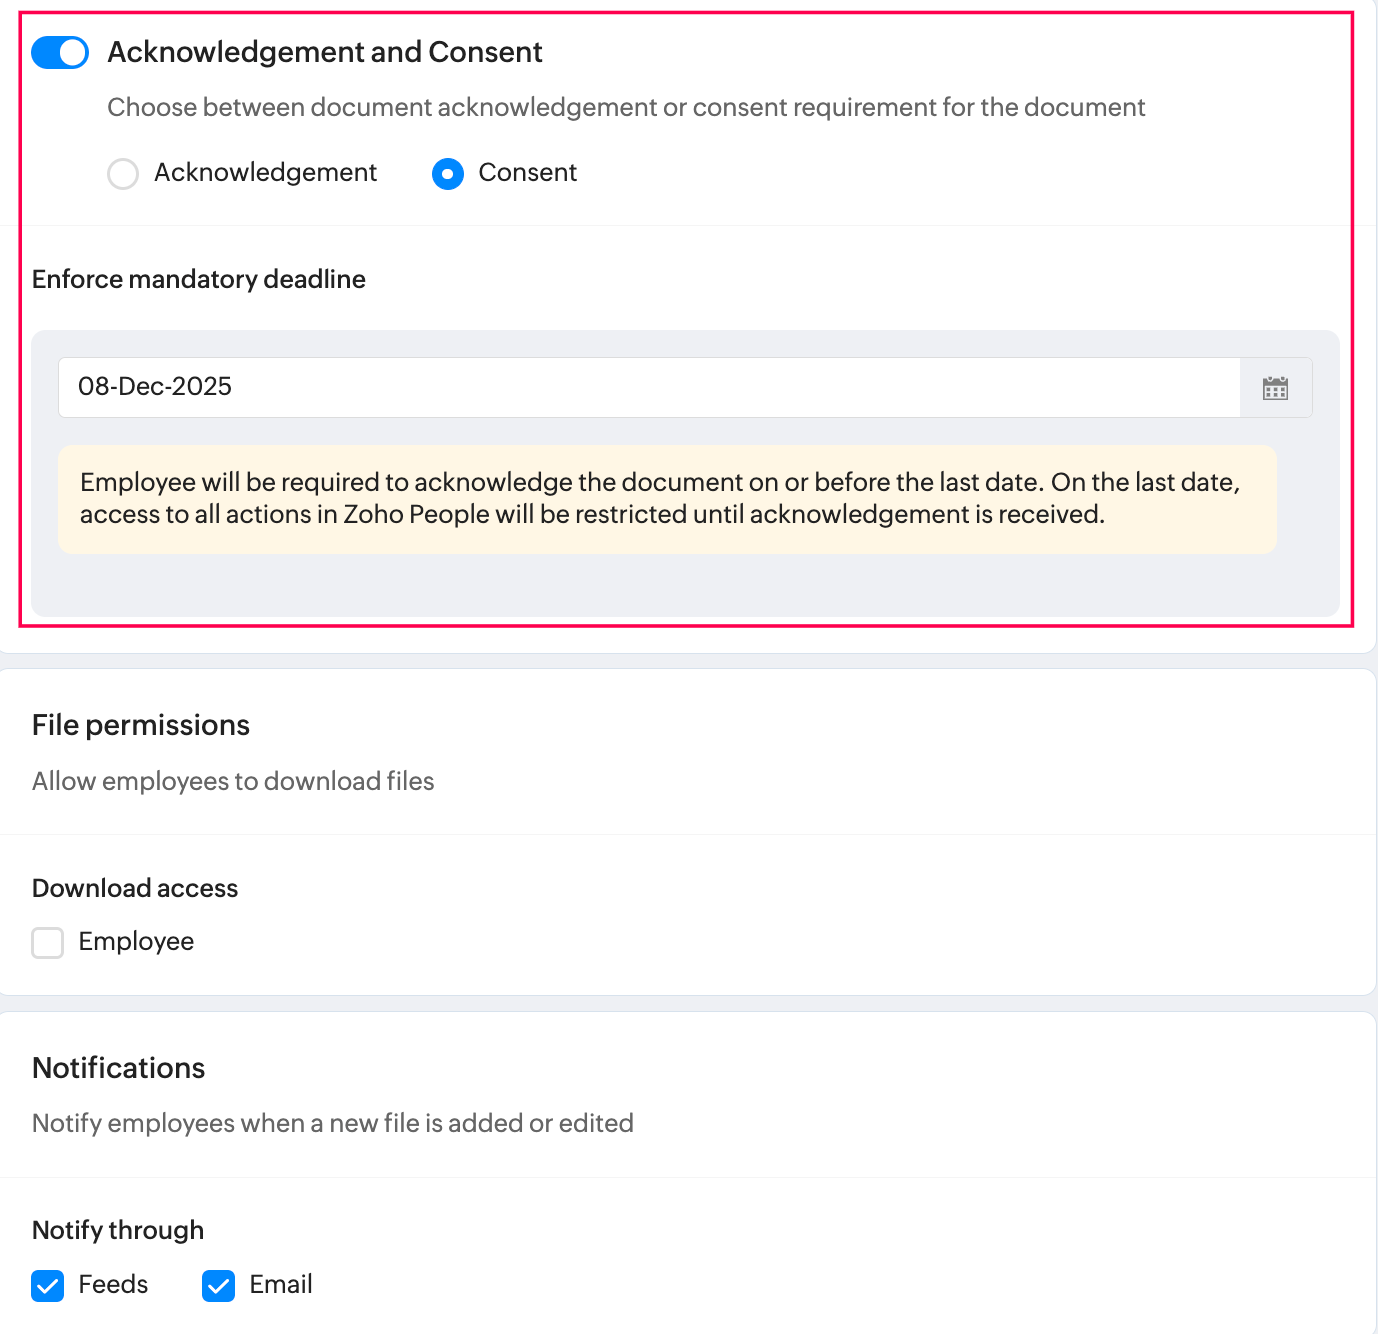Image resolution: width=1378 pixels, height=1334 pixels.
Task: Turn off Acknowledgement and Consent switch
Action: [x=60, y=52]
